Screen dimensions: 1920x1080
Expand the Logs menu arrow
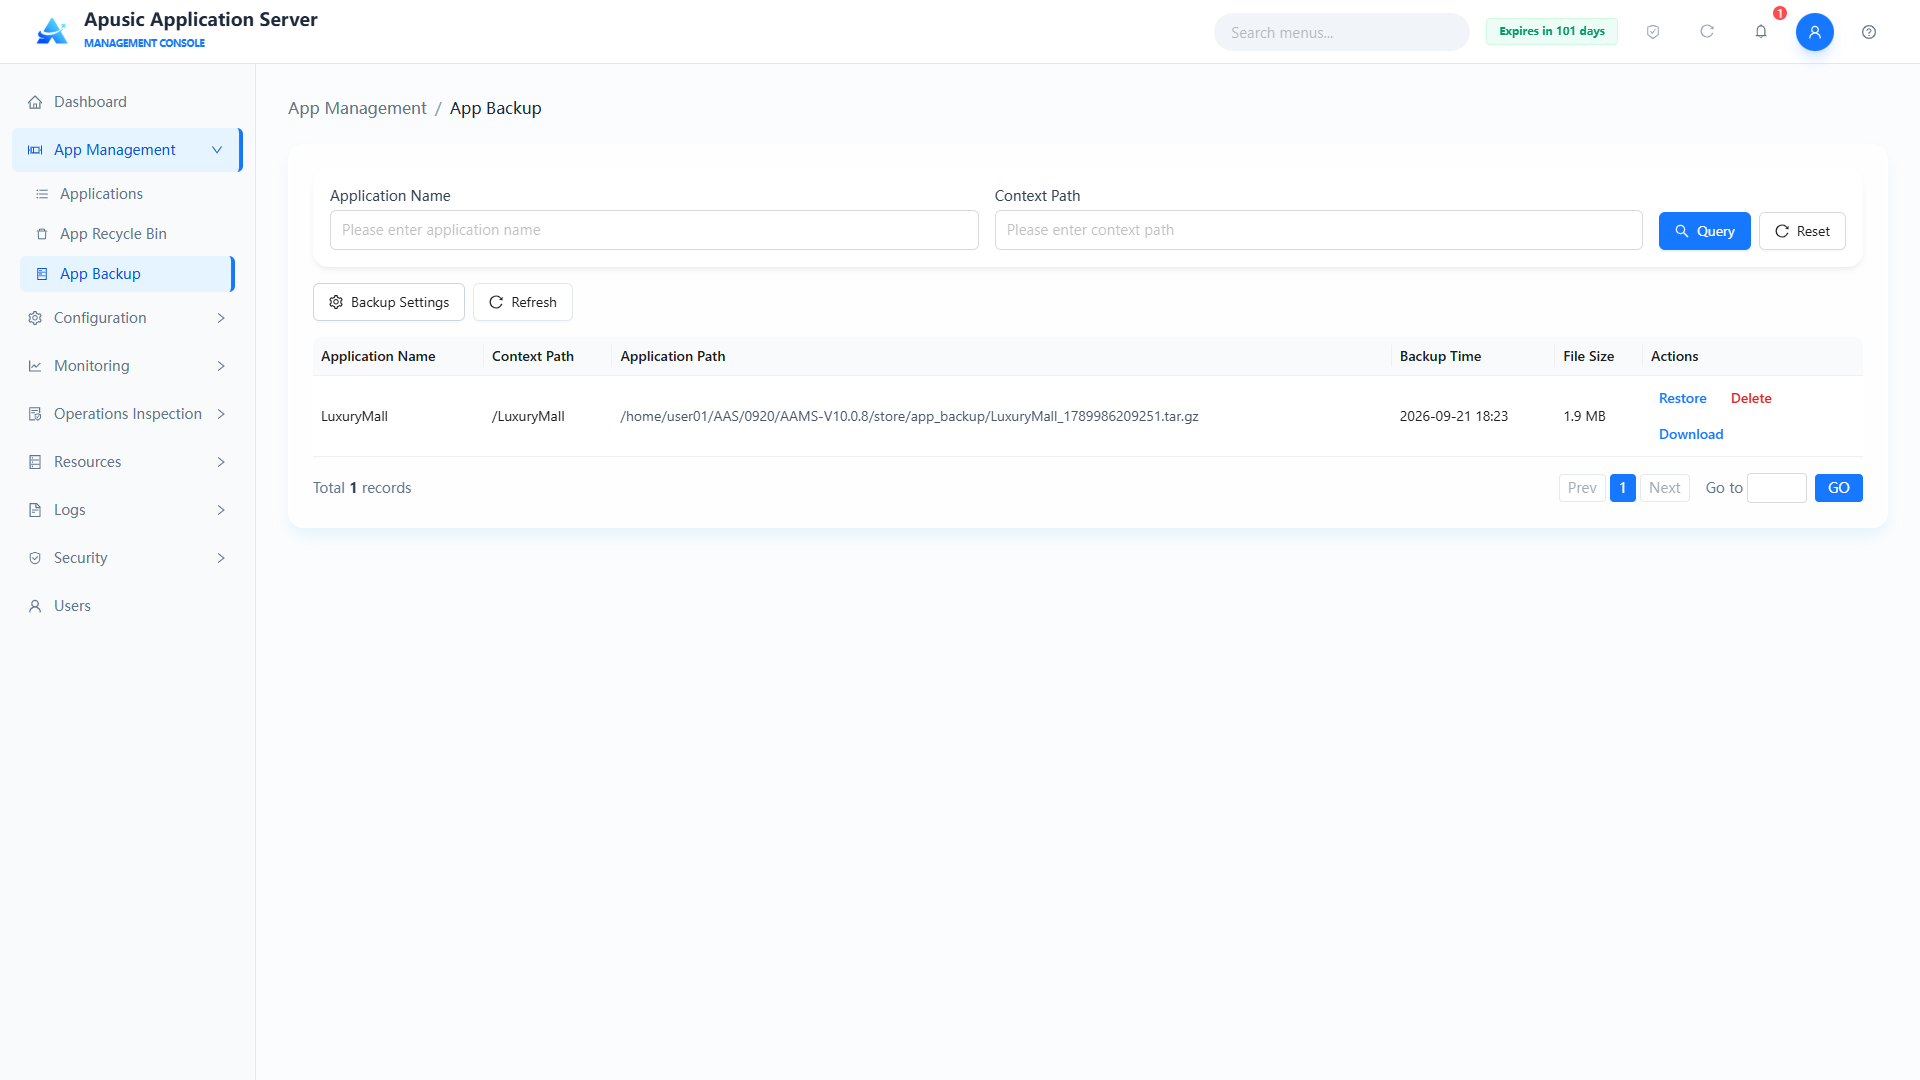(221, 510)
